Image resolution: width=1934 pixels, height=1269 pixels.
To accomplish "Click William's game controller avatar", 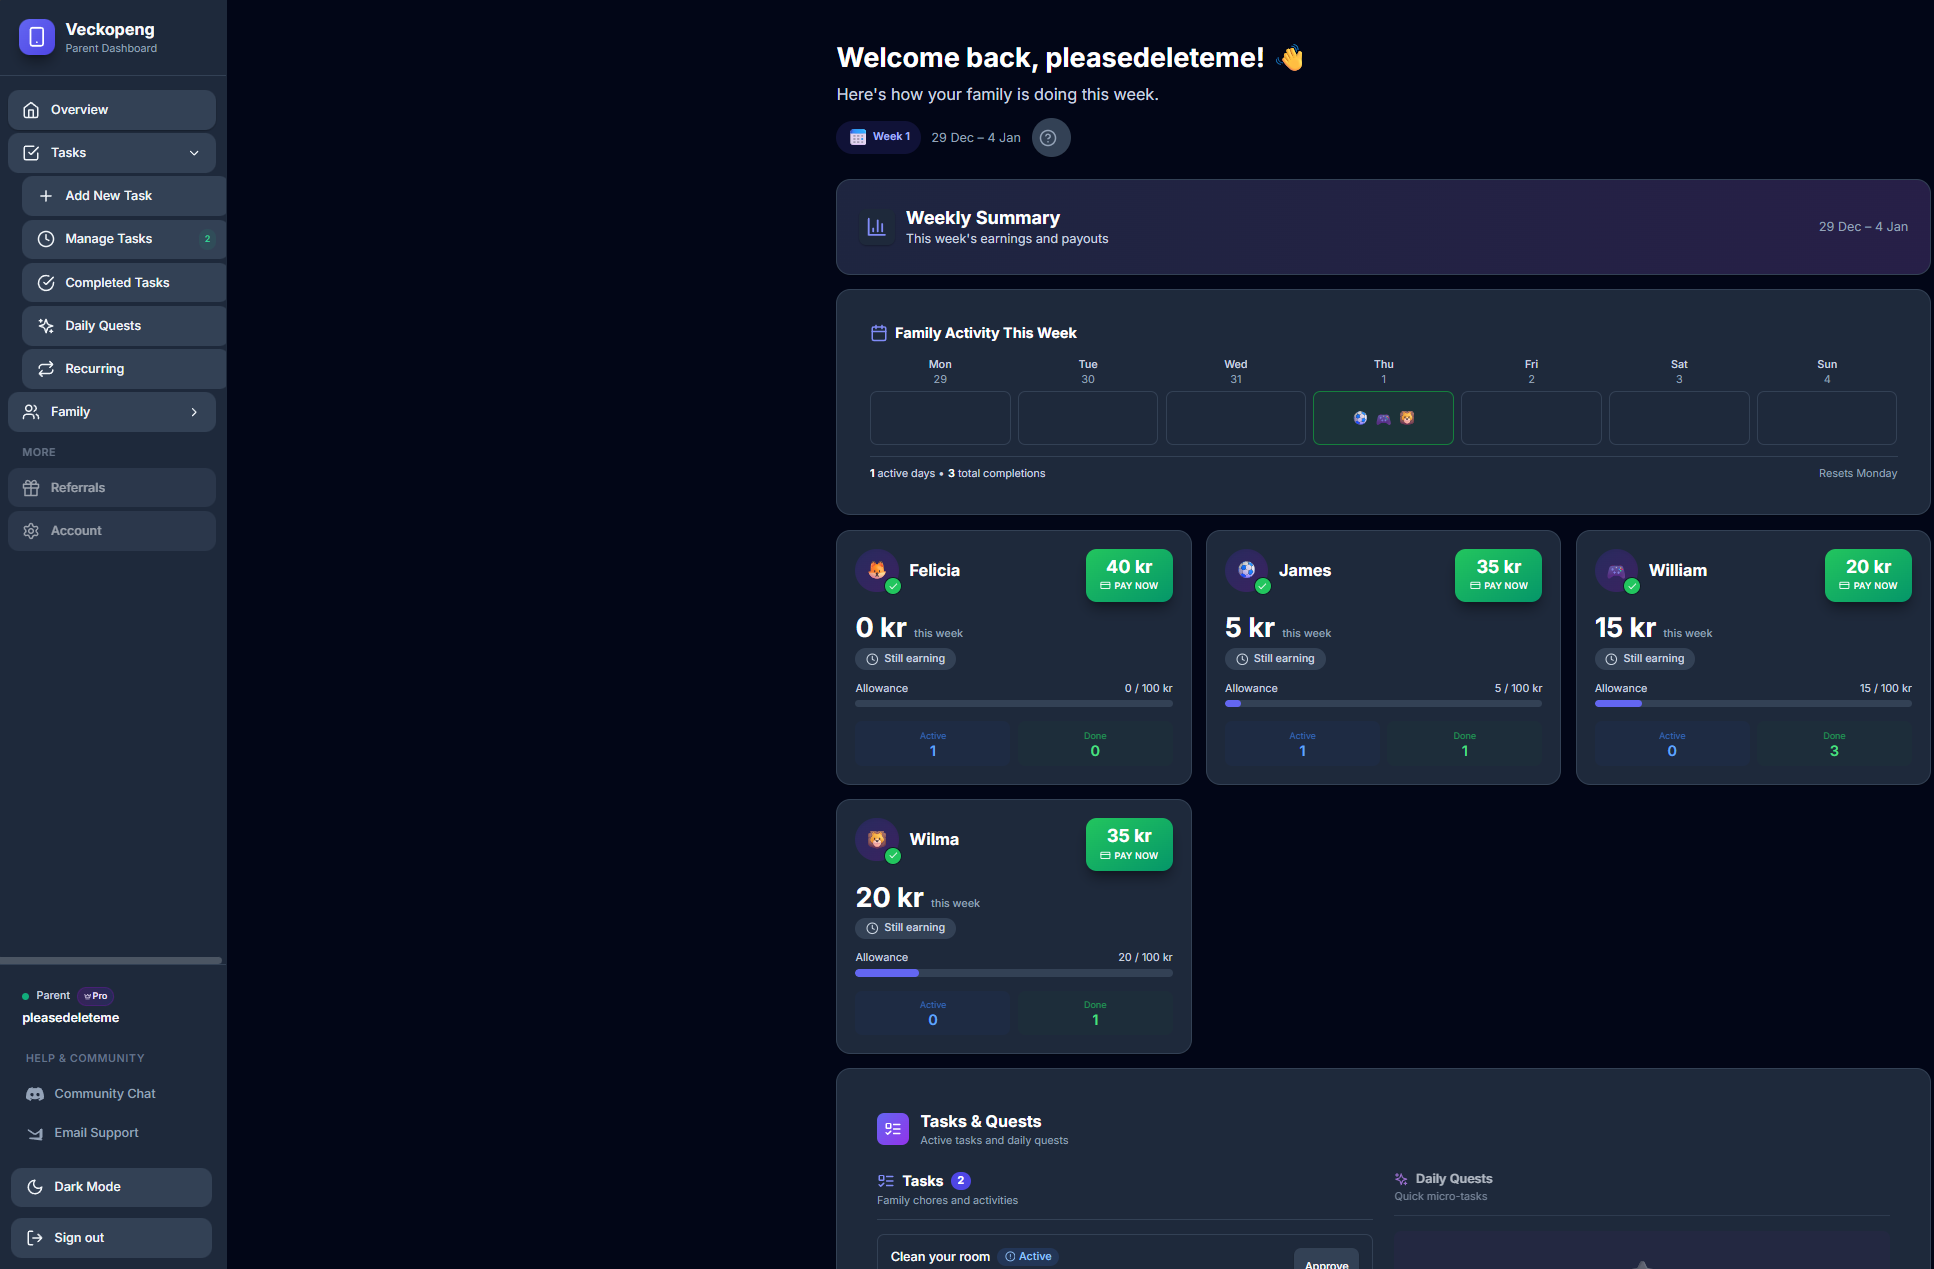I will pos(1616,570).
